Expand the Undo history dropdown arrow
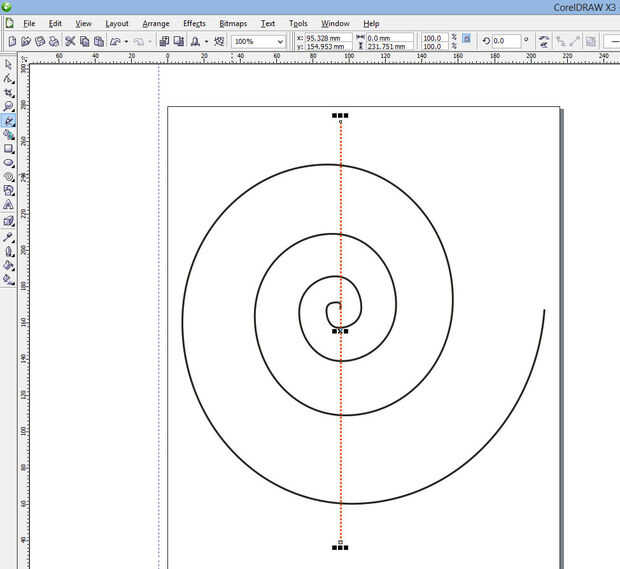620x569 pixels. 127,42
